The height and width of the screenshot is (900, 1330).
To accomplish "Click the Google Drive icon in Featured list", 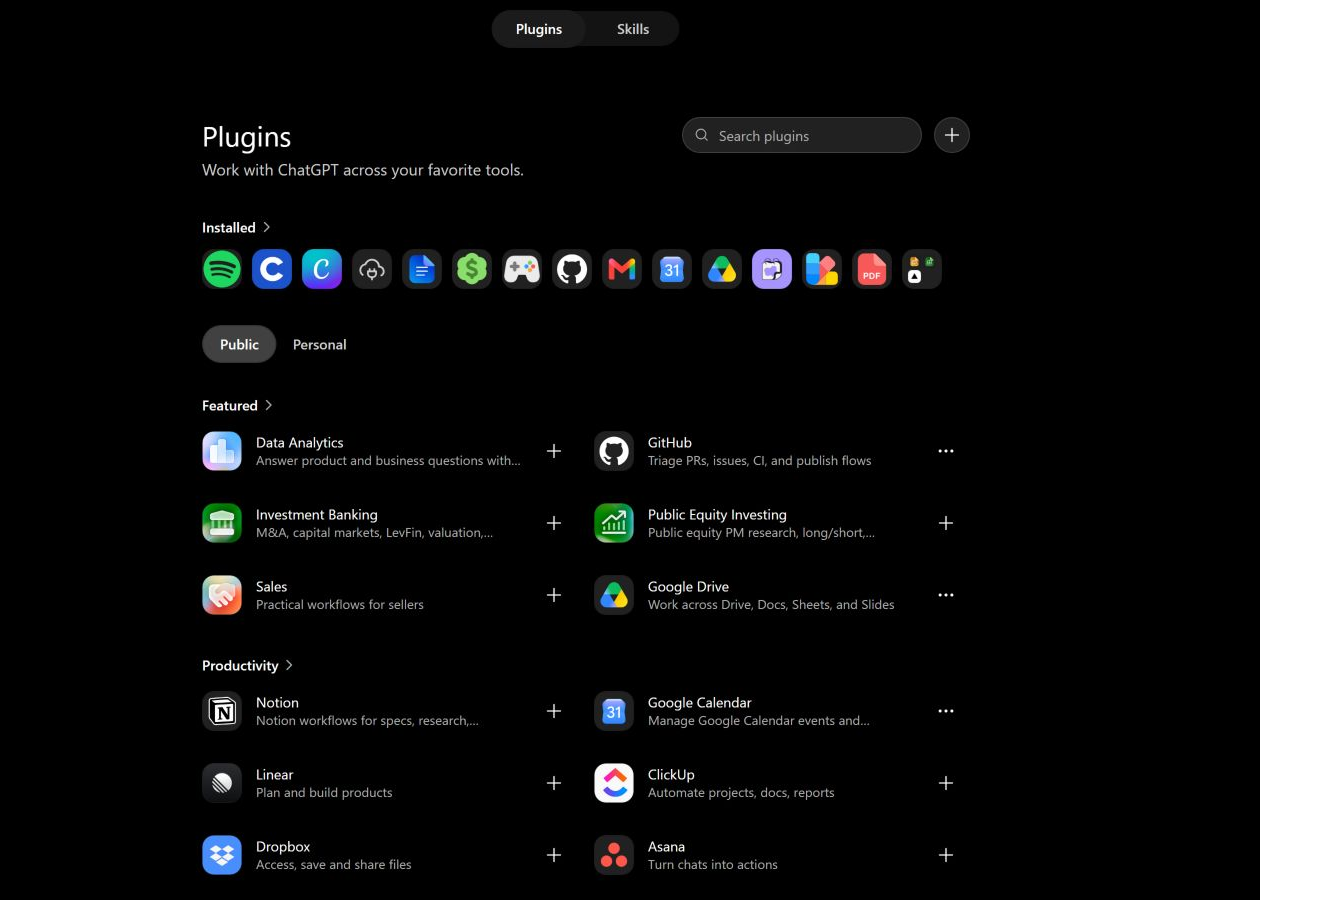I will point(614,595).
